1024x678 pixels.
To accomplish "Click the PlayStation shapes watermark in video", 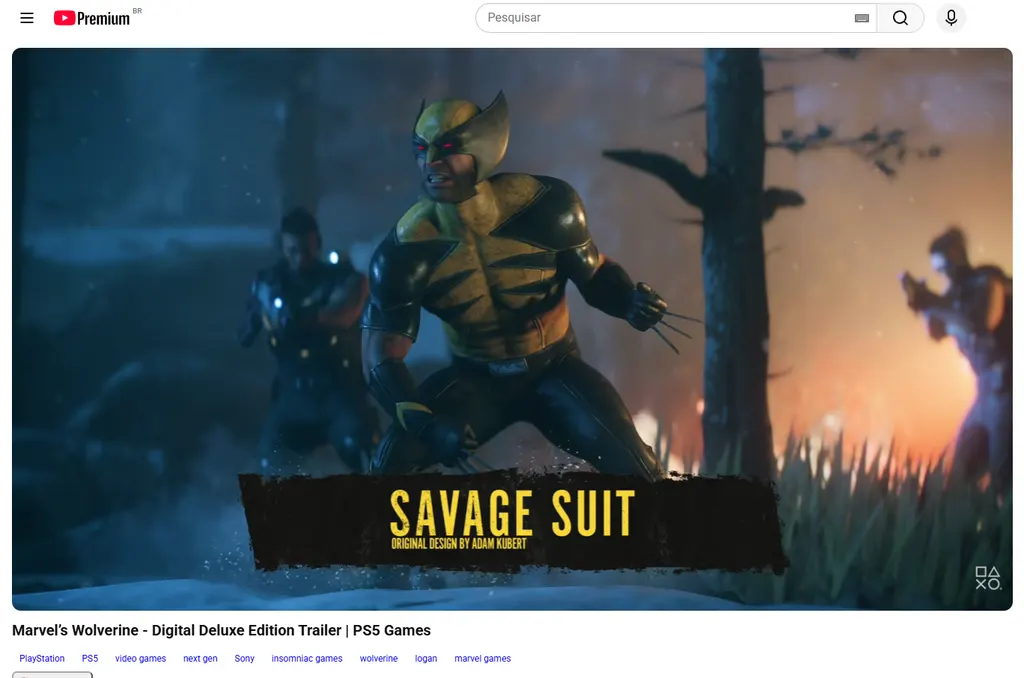I will (987, 578).
